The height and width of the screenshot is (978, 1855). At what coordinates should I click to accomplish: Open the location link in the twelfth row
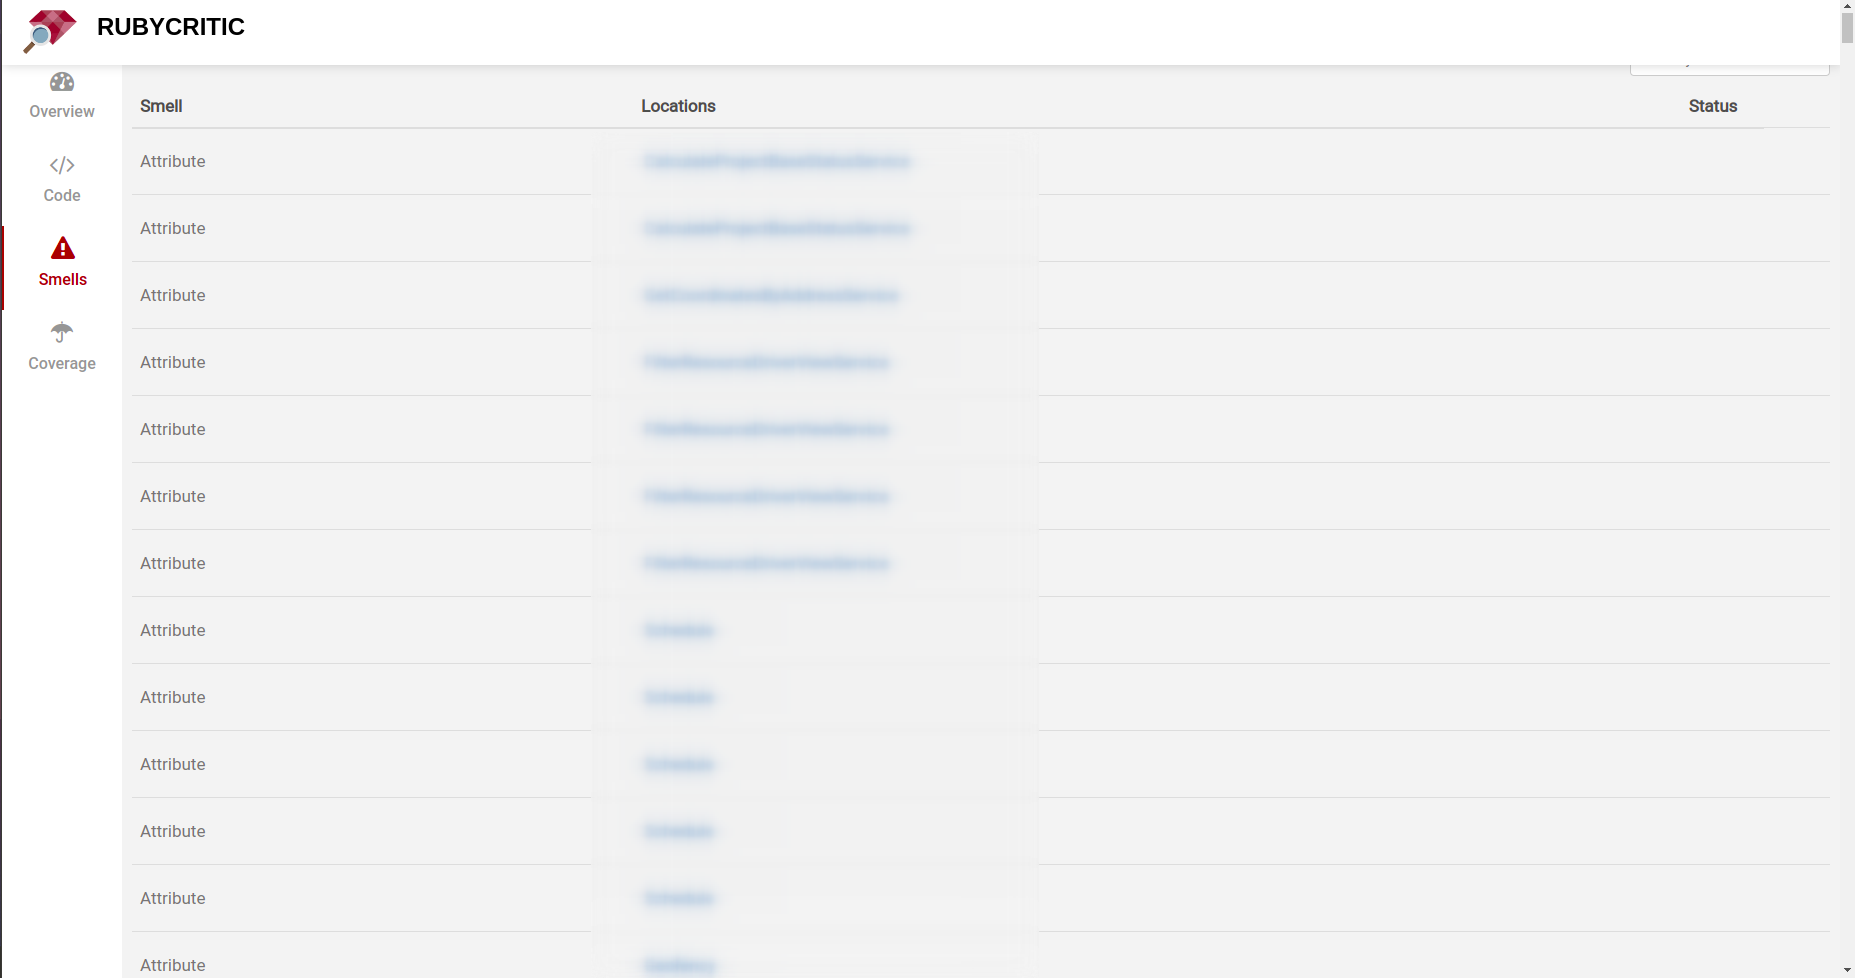point(679,898)
